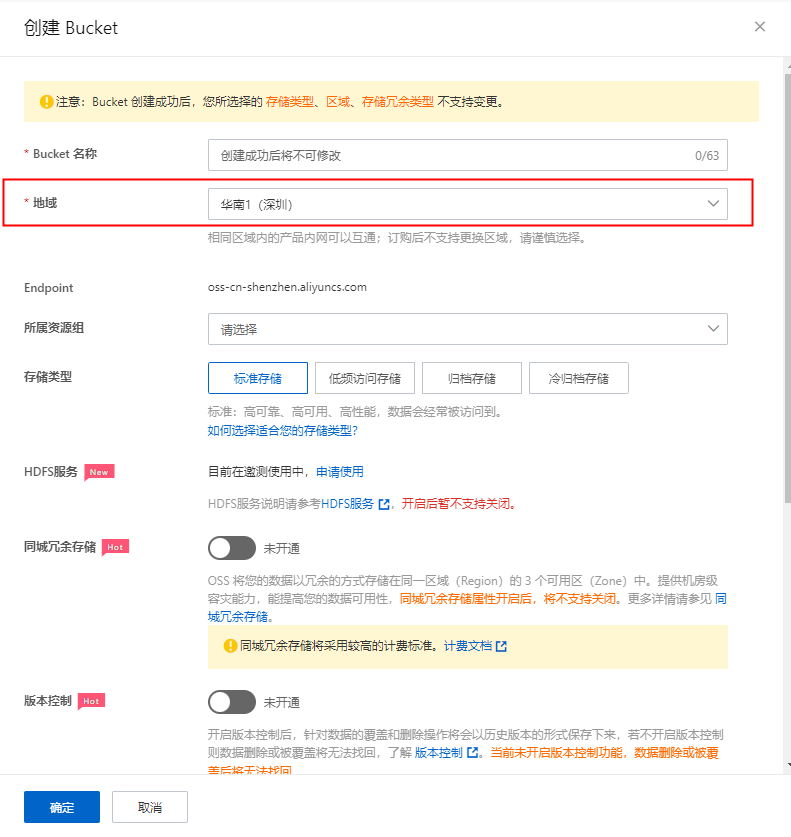
Task: Click the 地域 dropdown chevron arrow
Action: coord(713,203)
